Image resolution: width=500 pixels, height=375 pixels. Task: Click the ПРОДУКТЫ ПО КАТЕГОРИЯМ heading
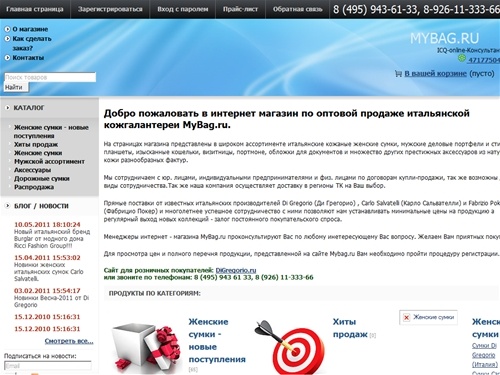tap(155, 293)
